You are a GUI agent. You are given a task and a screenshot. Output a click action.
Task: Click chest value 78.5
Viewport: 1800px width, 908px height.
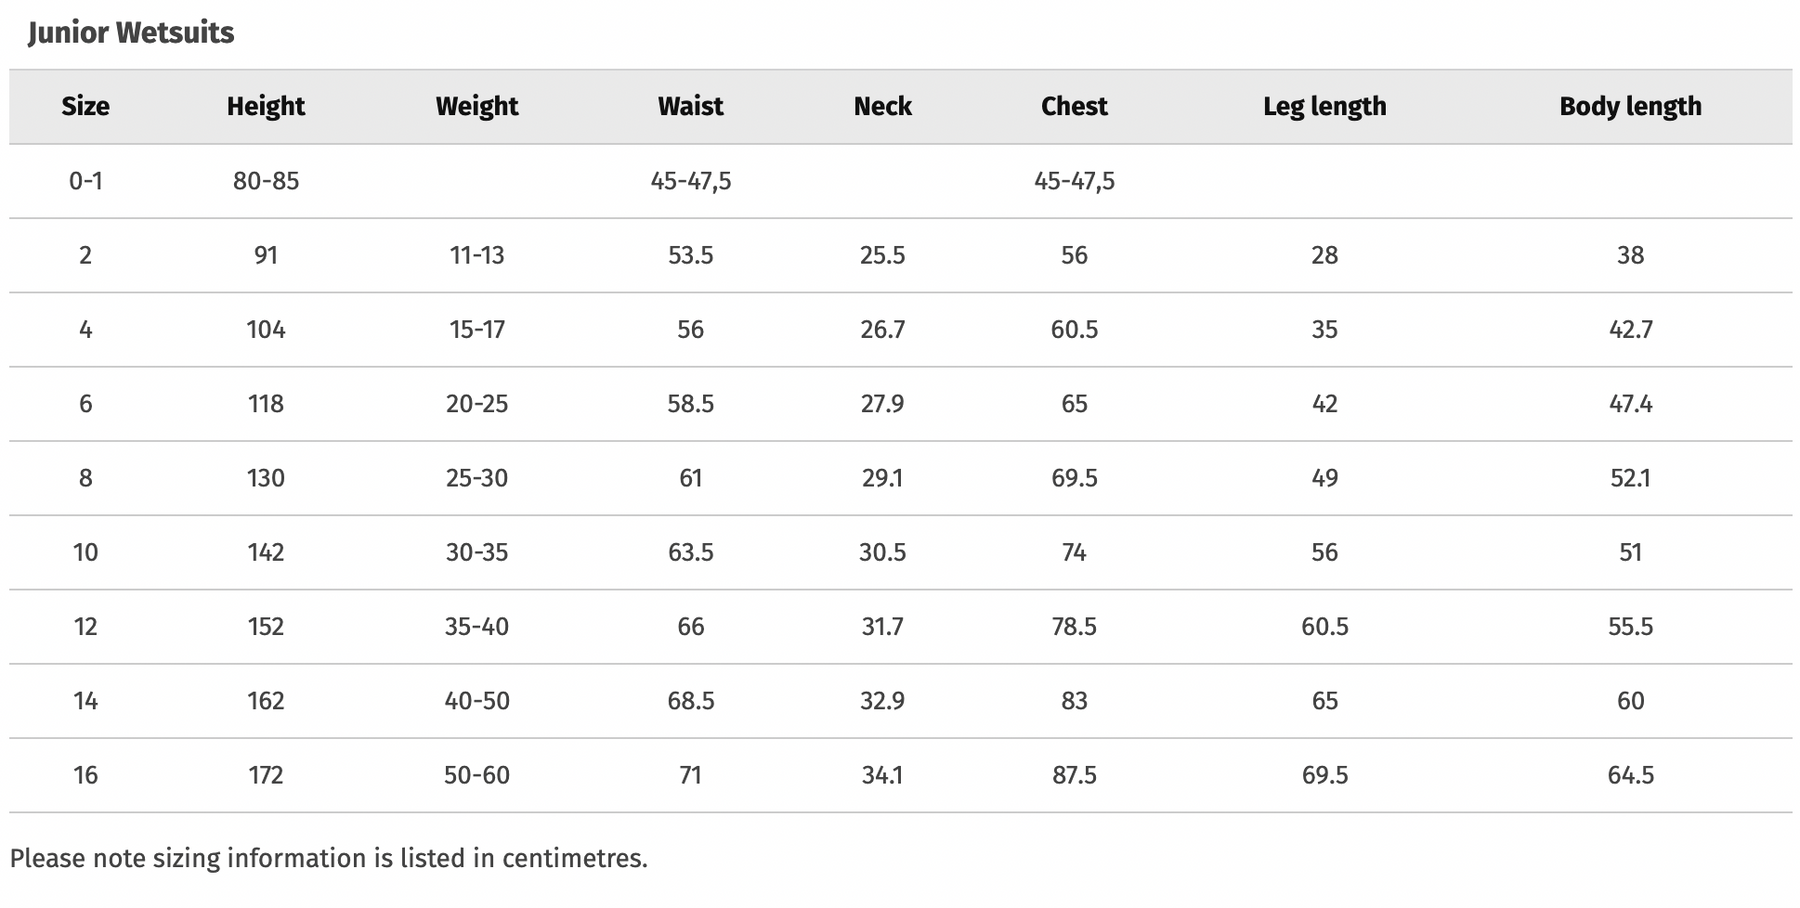[x=1074, y=627]
